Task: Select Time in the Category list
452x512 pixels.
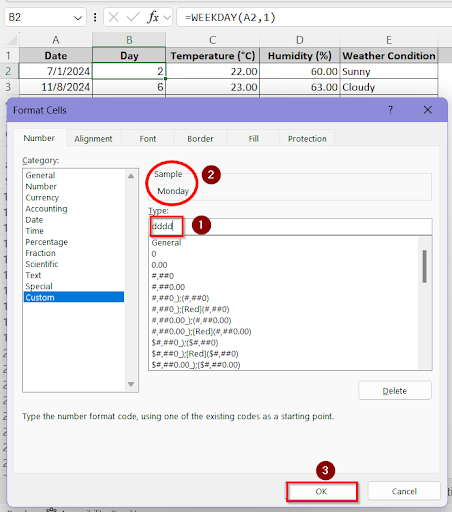Action: [35, 231]
